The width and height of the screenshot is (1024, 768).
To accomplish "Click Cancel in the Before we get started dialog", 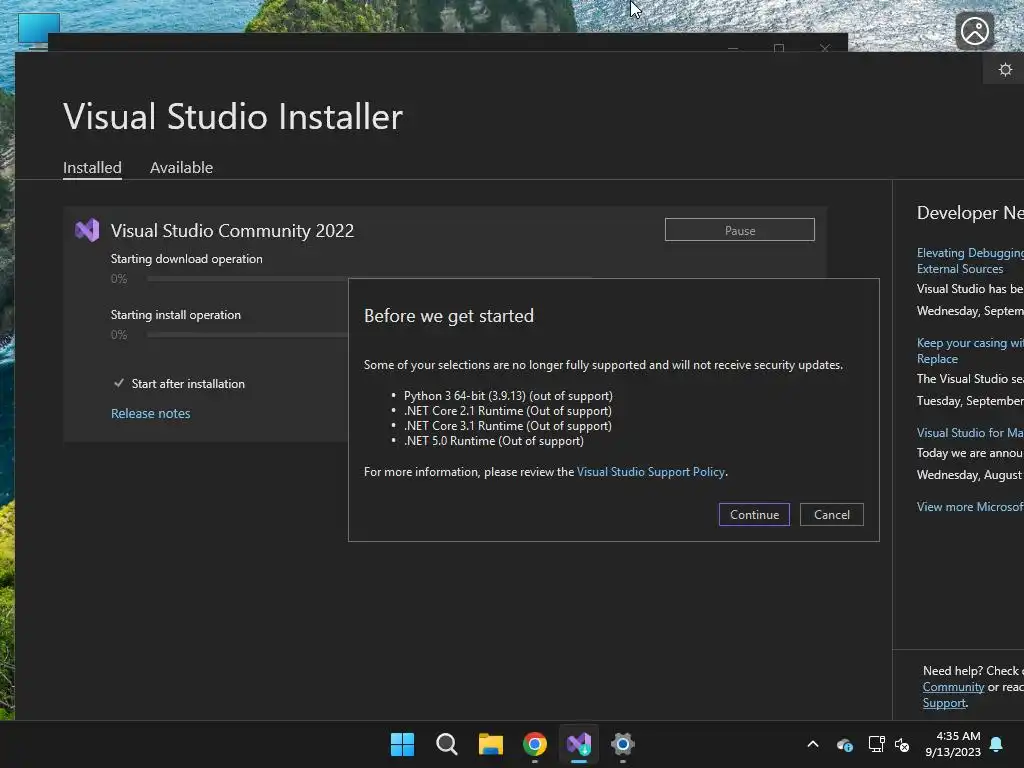I will coord(831,515).
